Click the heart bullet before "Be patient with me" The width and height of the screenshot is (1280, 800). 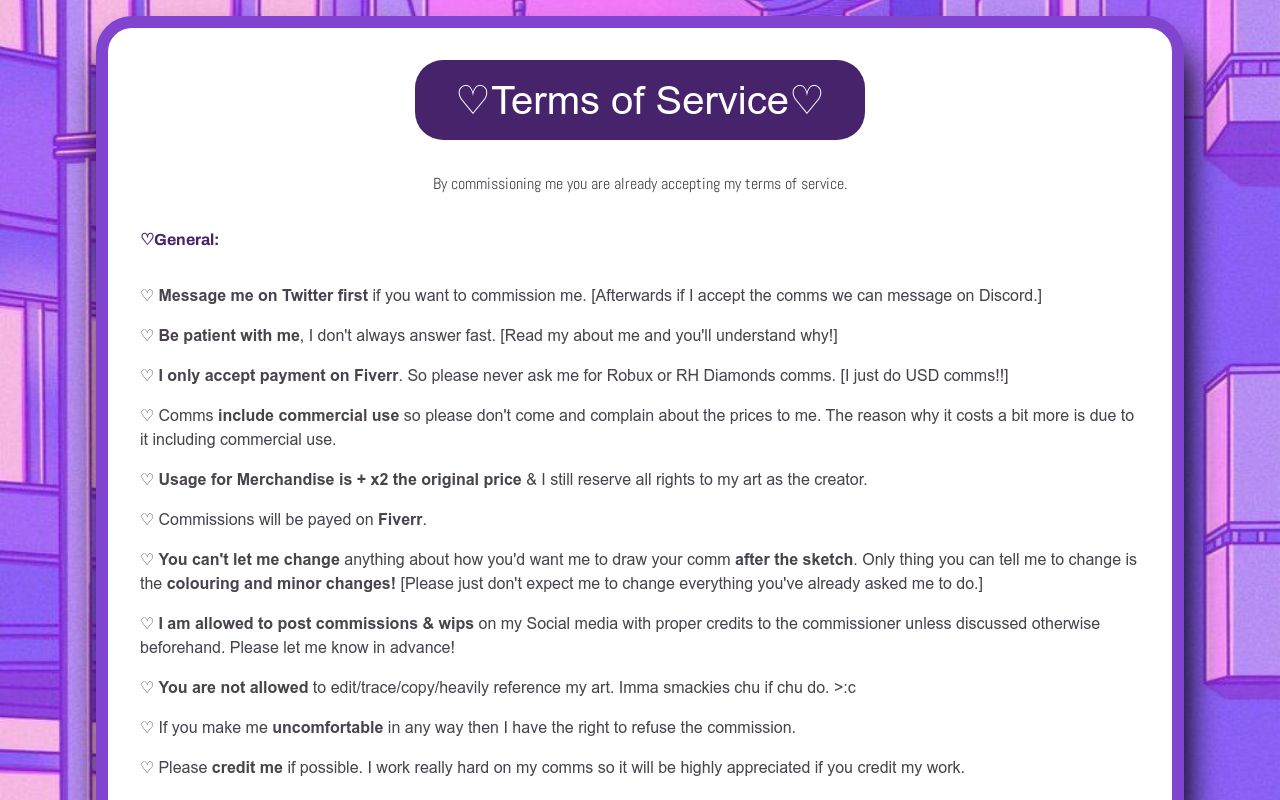(x=147, y=335)
